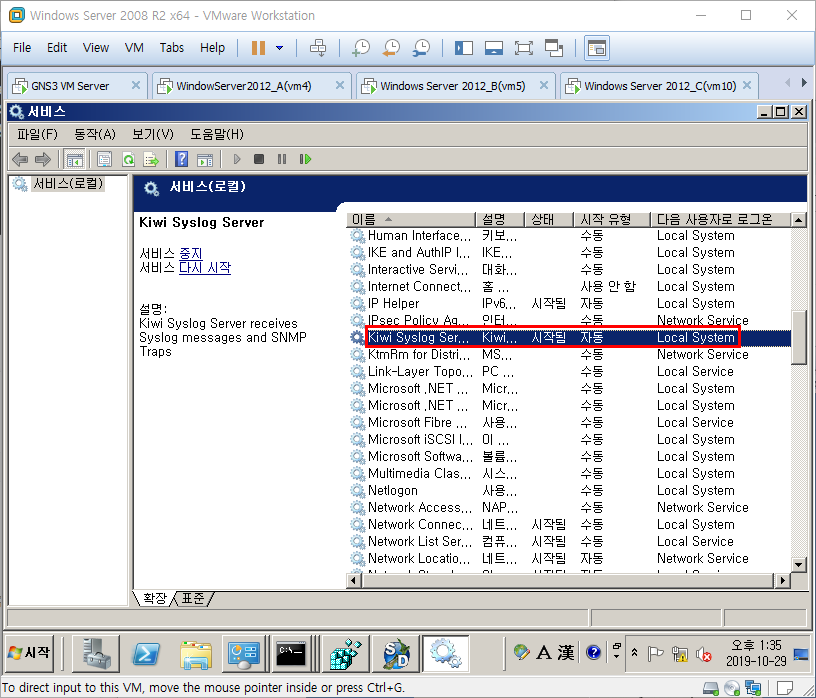
Task: Switch to Windows Server 2012_C(vm10) tab
Action: tap(660, 86)
